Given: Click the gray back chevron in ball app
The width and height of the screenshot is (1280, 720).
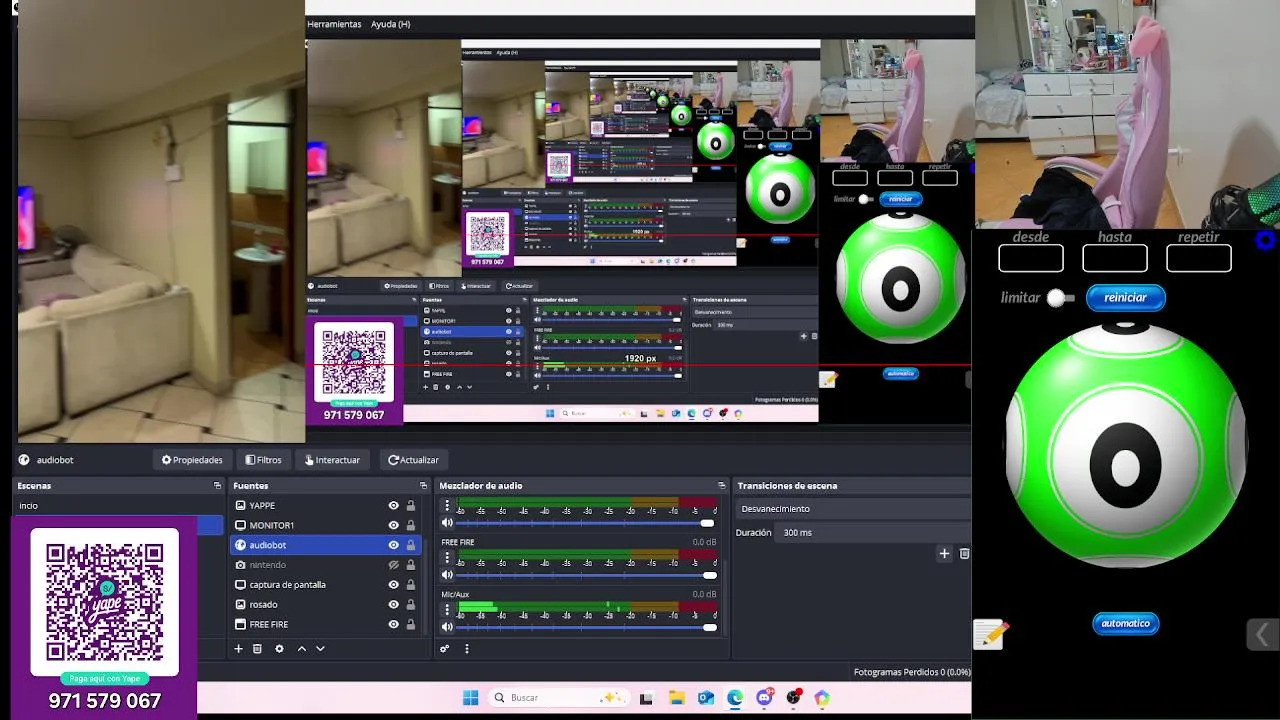Looking at the screenshot, I should pos(1262,634).
